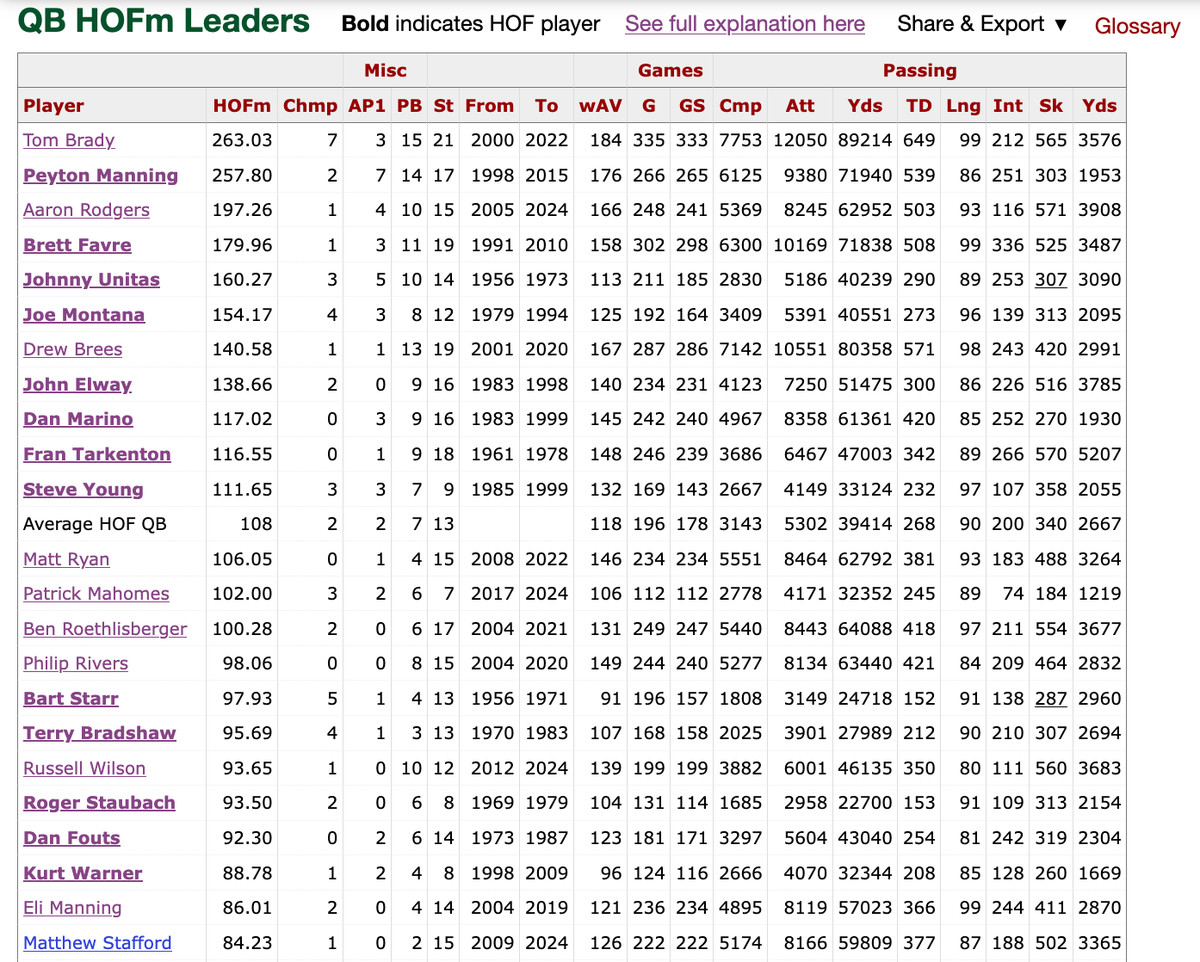This screenshot has height=962, width=1200.
Task: Sort by wAV column header
Action: [600, 106]
